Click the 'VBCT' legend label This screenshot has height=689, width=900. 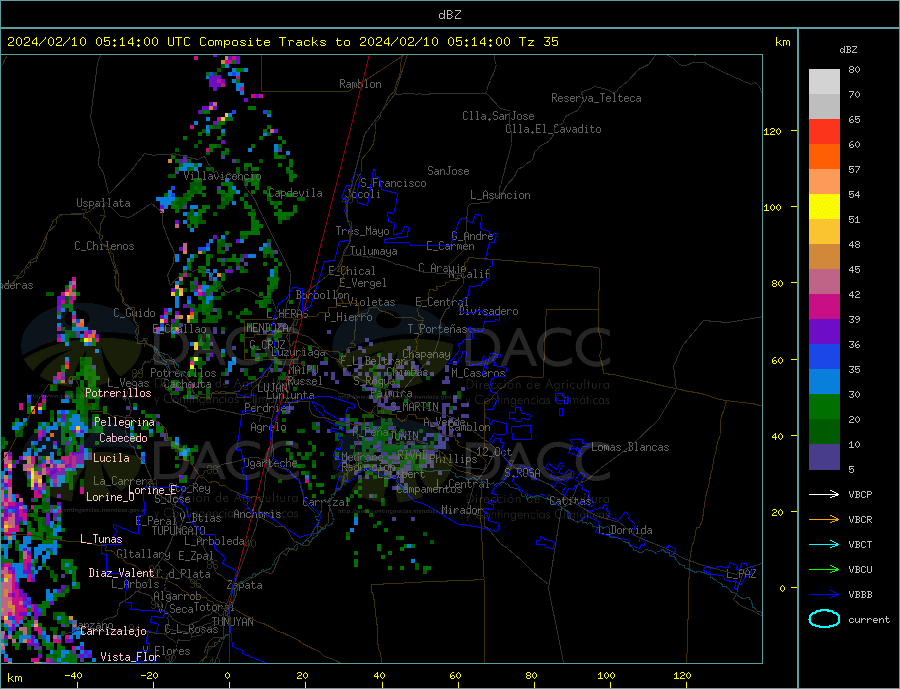860,544
